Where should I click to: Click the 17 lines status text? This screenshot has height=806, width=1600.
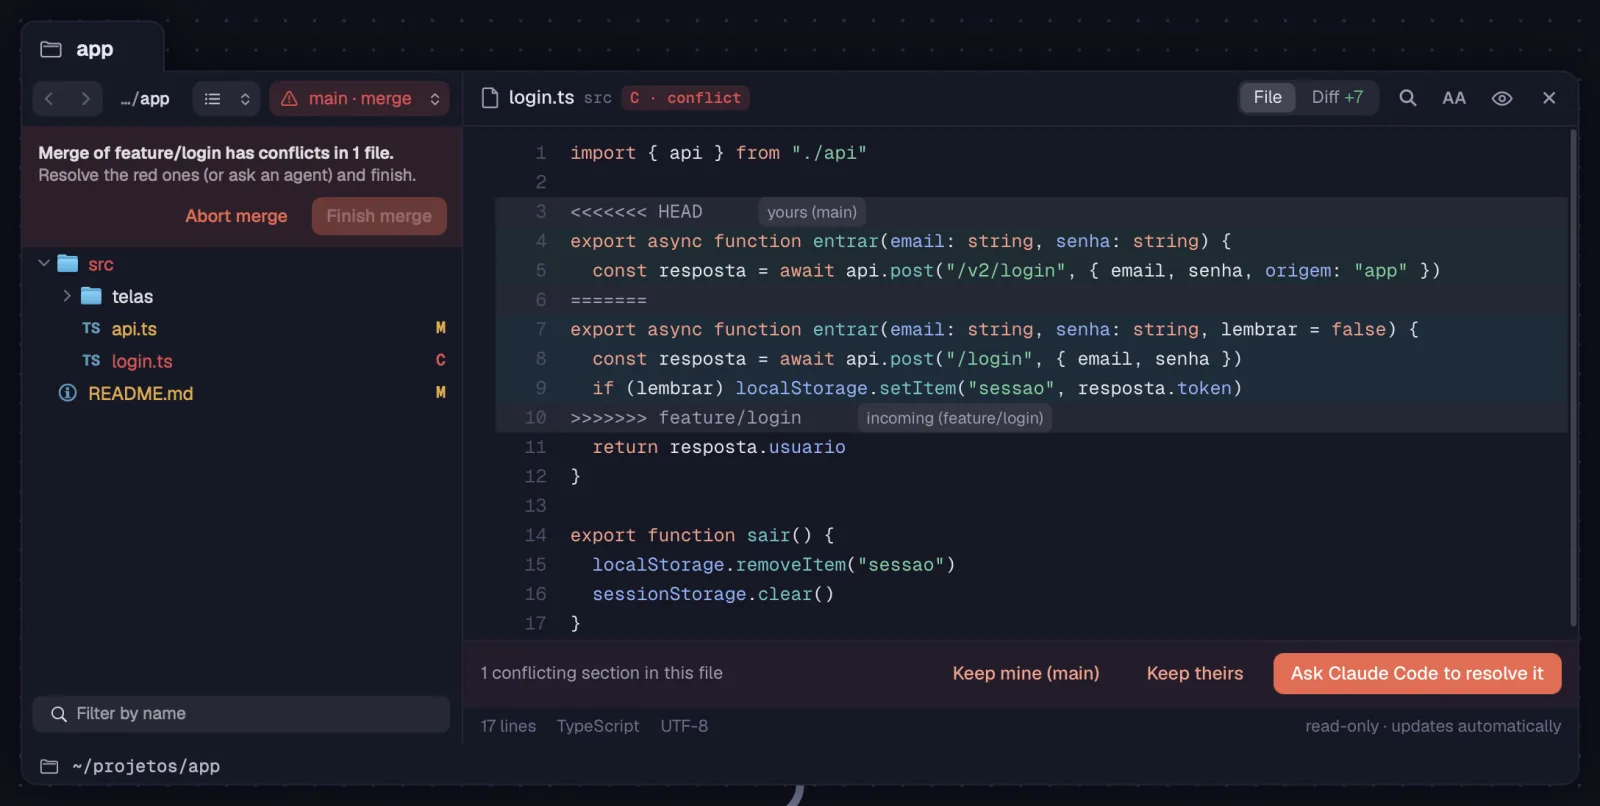(508, 726)
